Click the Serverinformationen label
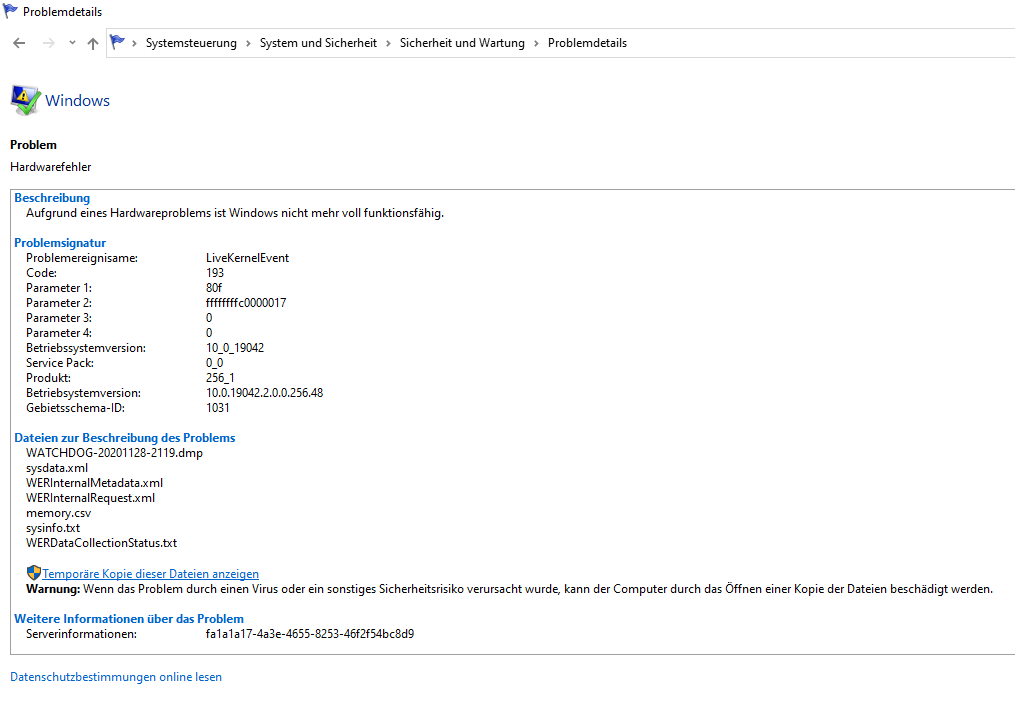The height and width of the screenshot is (721, 1015). point(82,634)
